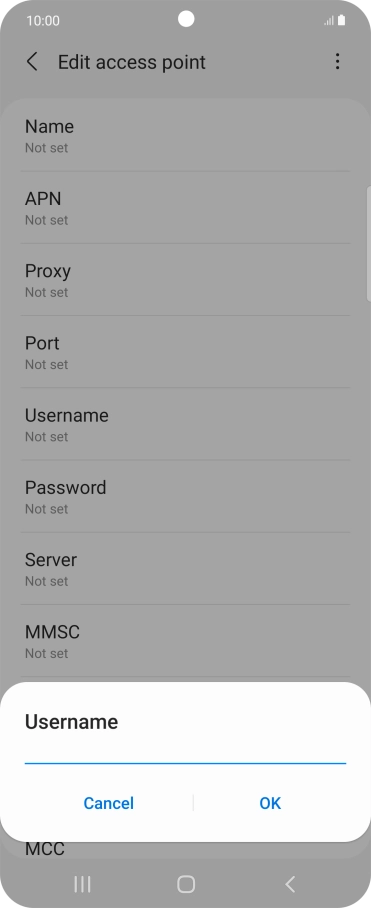Tap the Username row in settings list
Screen dimensions: 371x908
pos(185,424)
